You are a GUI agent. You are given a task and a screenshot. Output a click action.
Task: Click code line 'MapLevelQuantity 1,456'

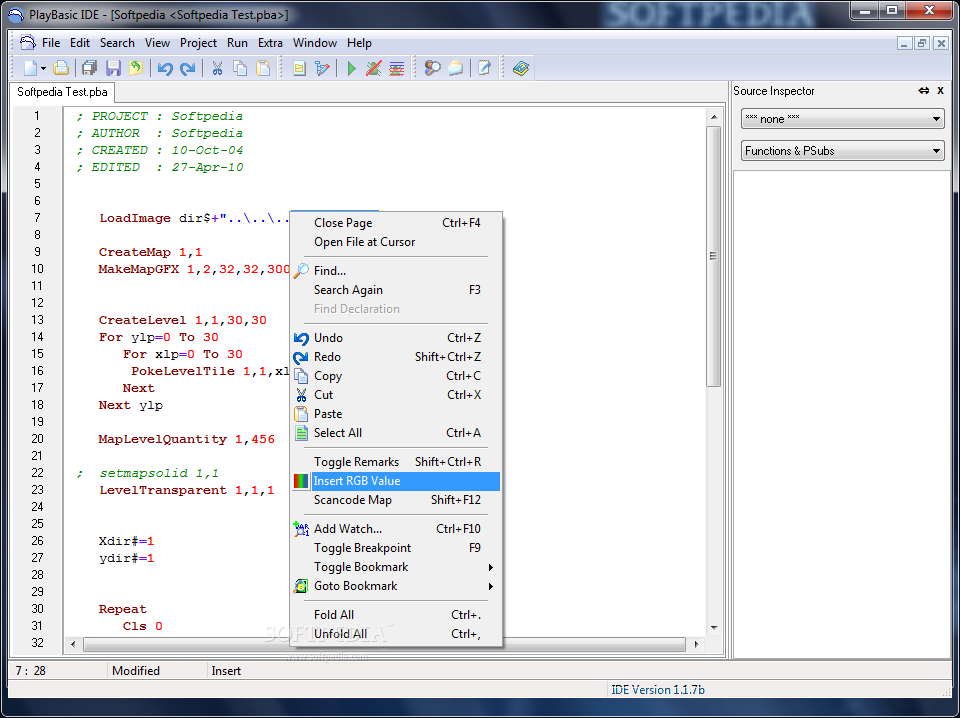click(187, 439)
